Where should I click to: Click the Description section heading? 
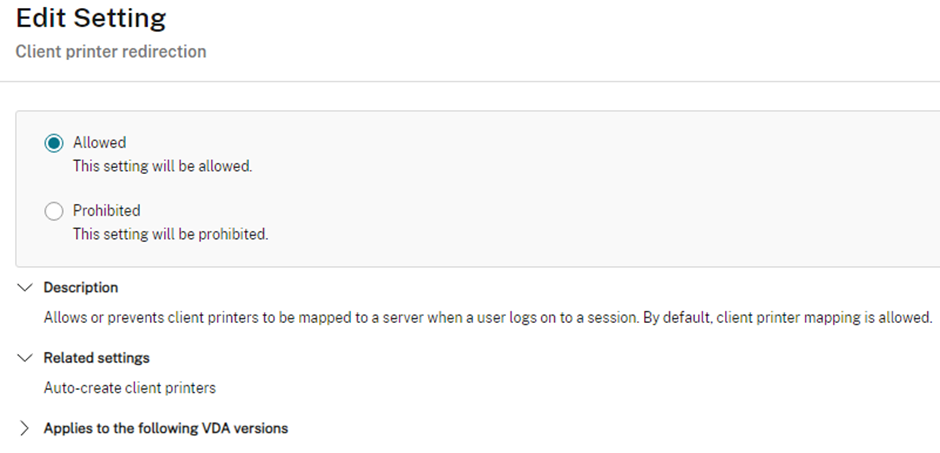81,288
